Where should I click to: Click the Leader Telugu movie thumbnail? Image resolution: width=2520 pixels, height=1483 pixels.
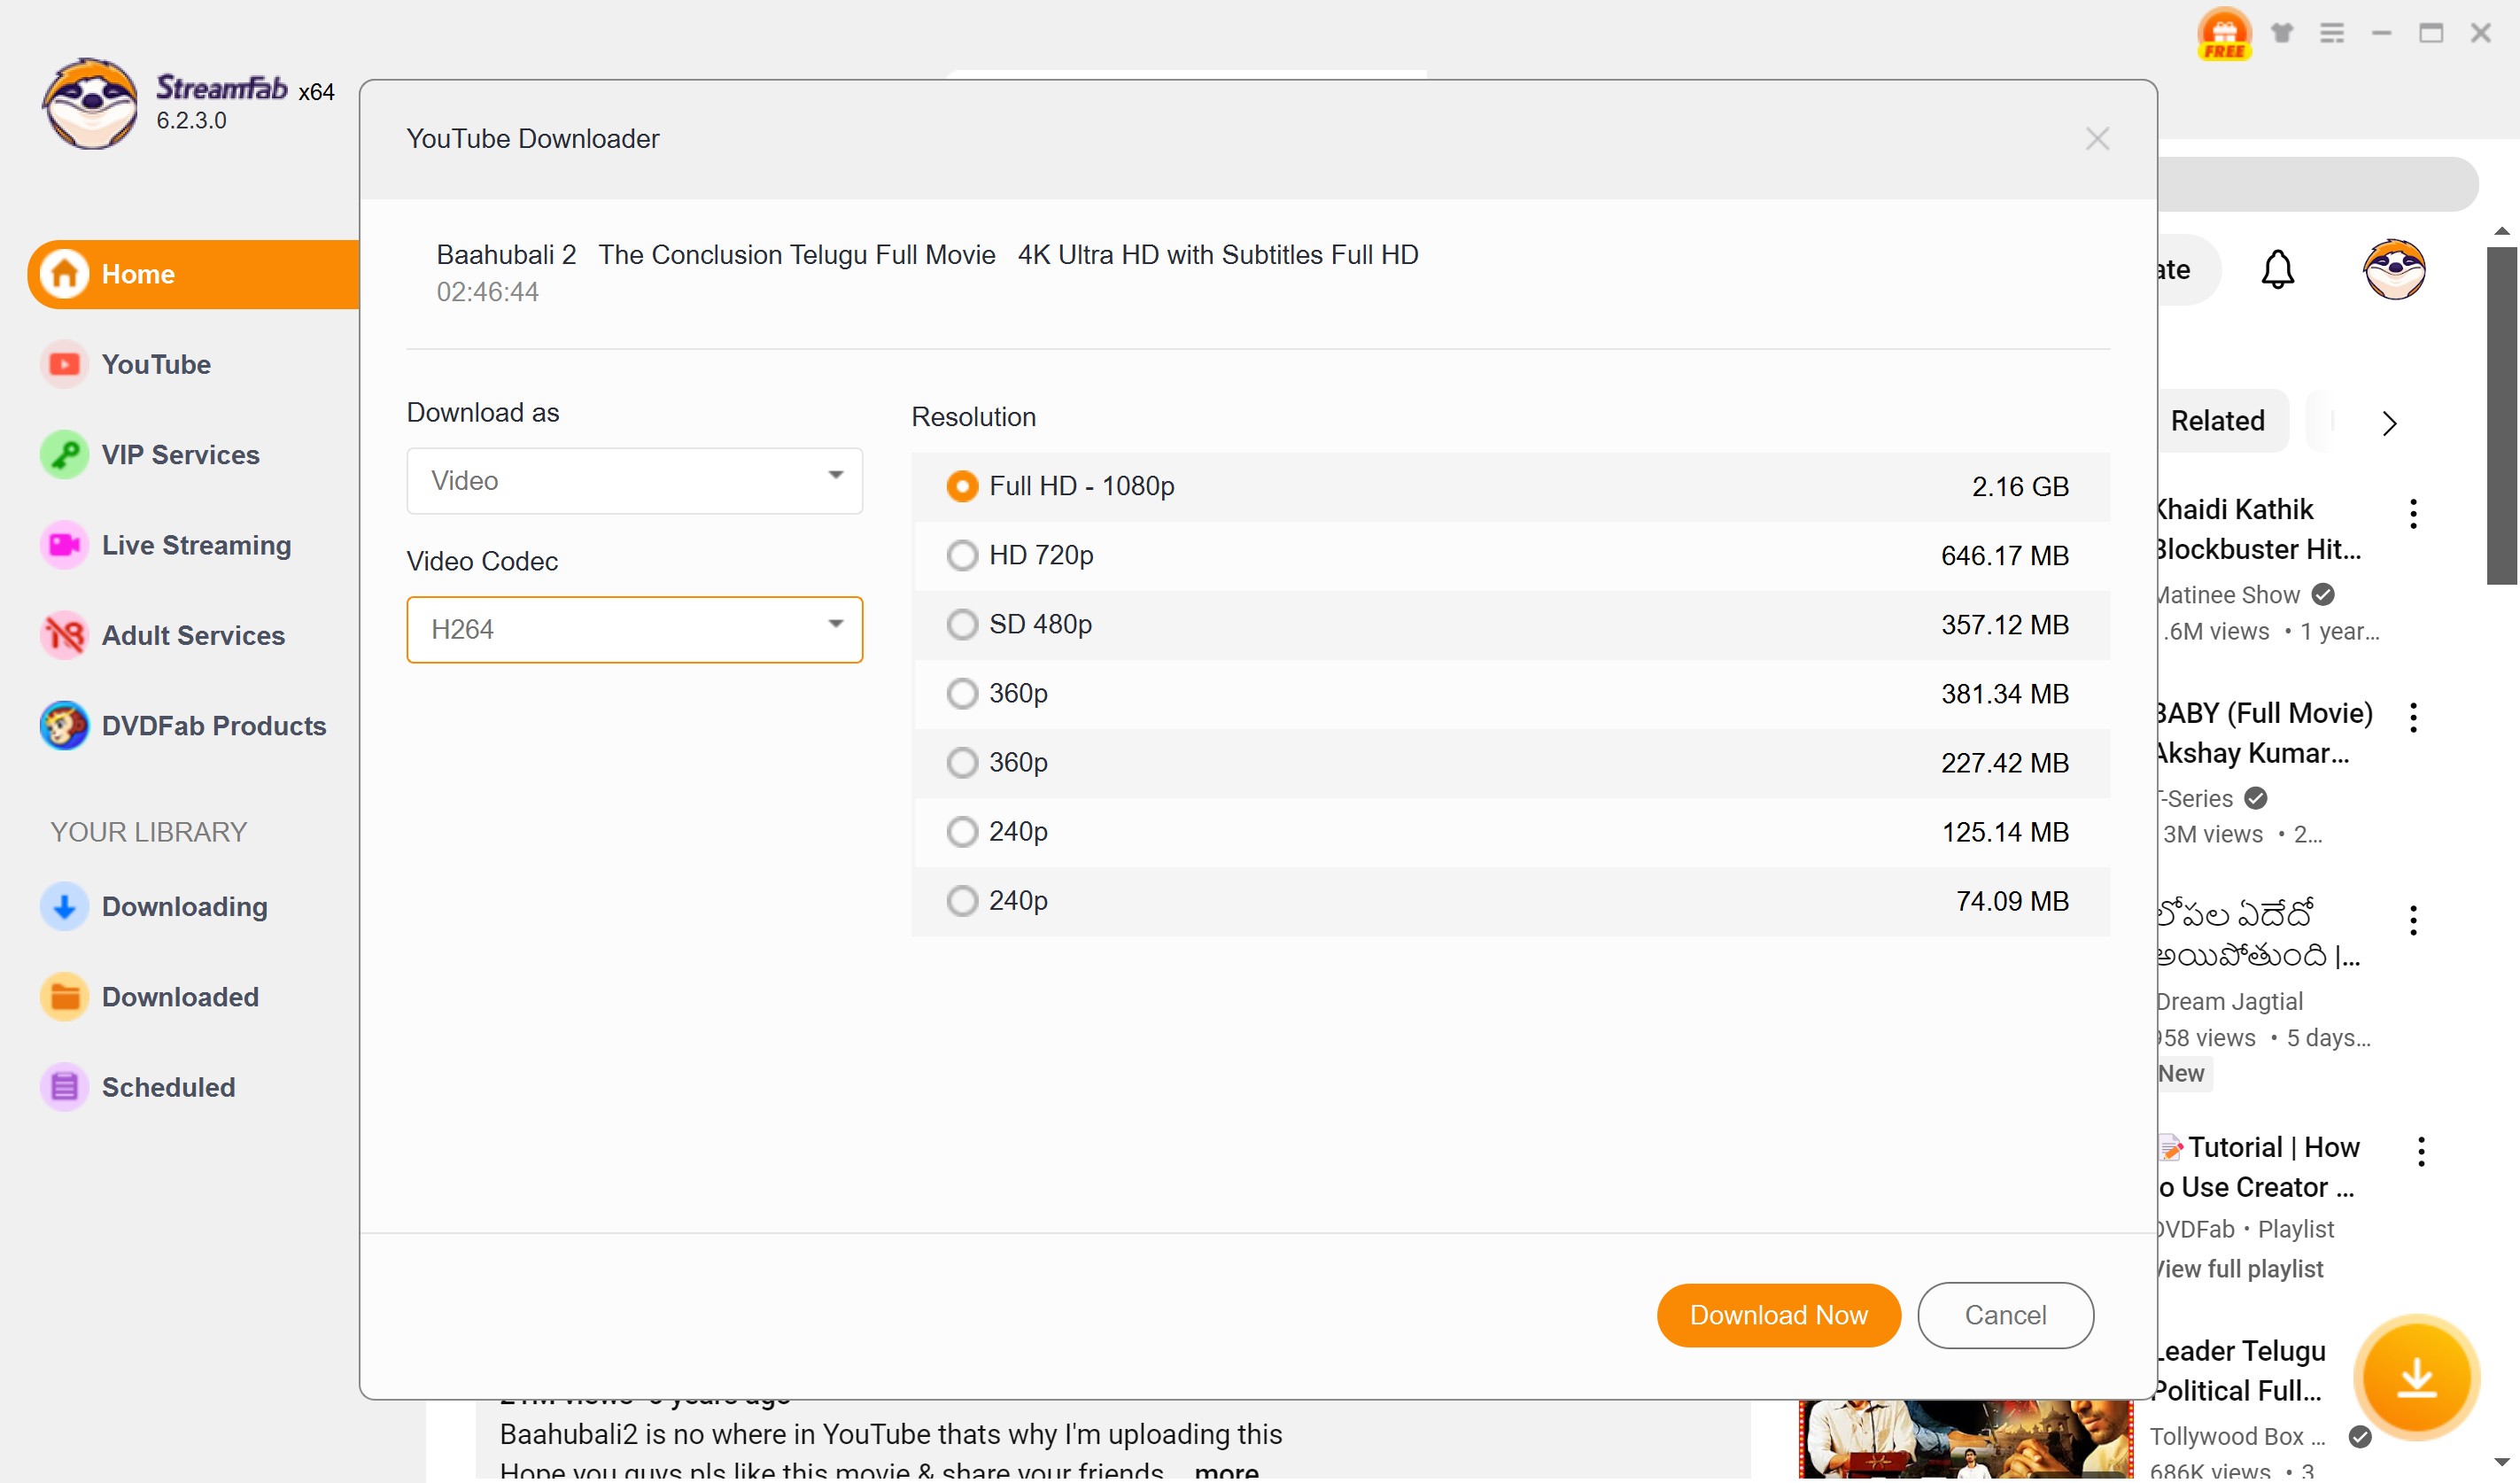click(x=1966, y=1438)
